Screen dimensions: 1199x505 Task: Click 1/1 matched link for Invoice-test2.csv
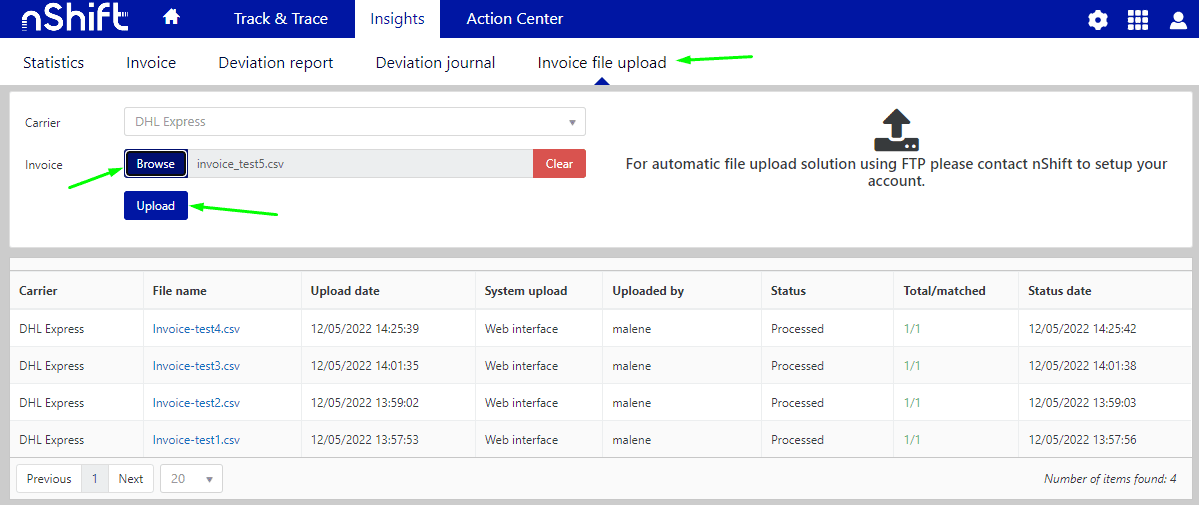pos(911,403)
